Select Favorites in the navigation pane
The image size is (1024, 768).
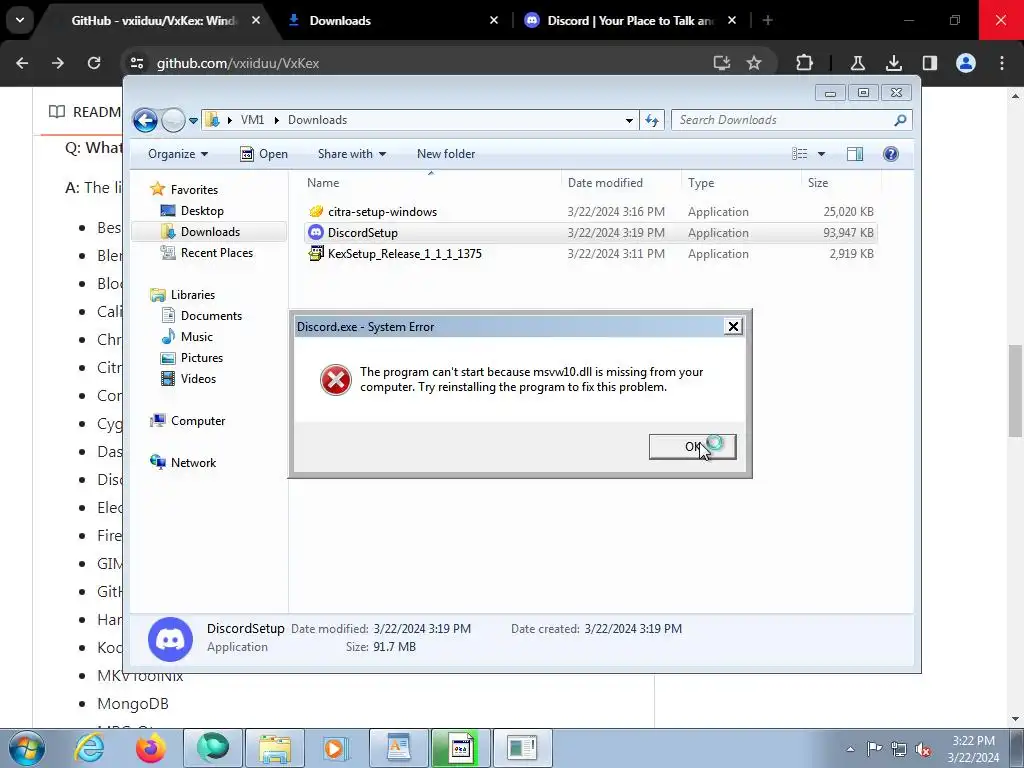194,189
